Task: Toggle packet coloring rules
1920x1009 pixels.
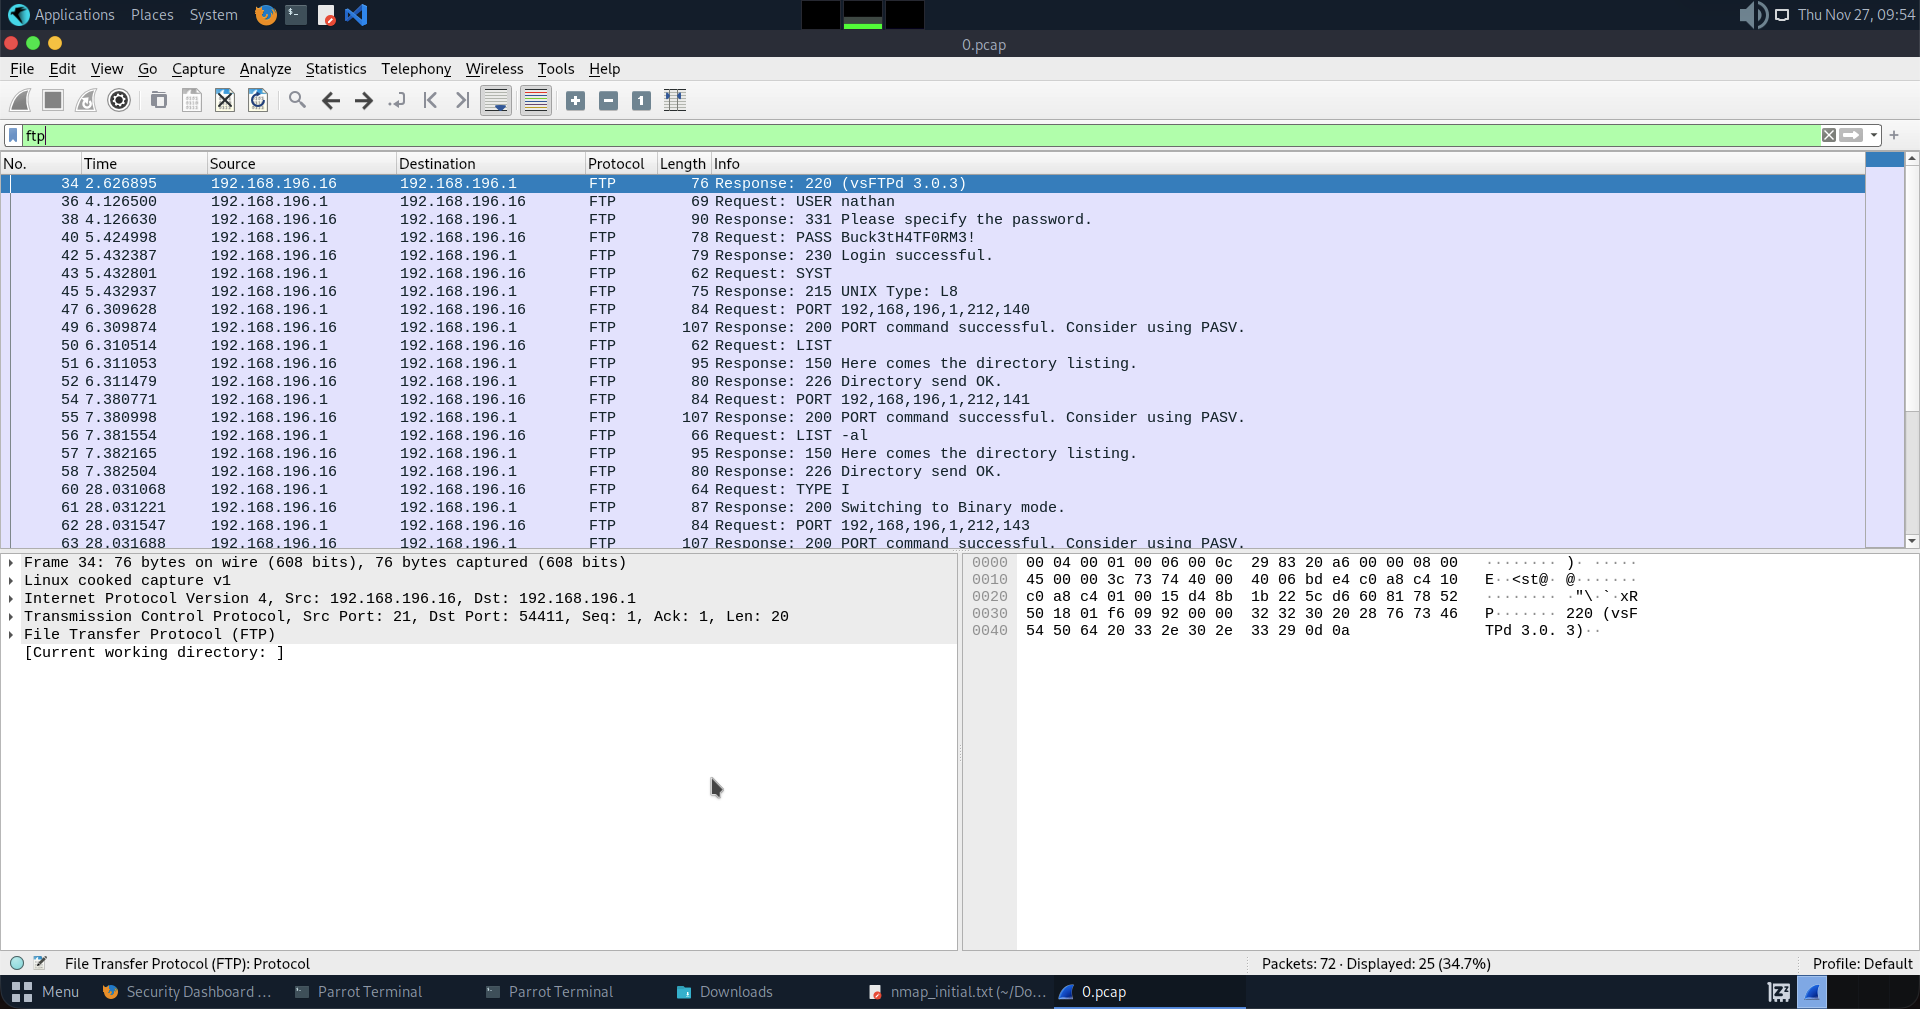Action: click(x=536, y=100)
